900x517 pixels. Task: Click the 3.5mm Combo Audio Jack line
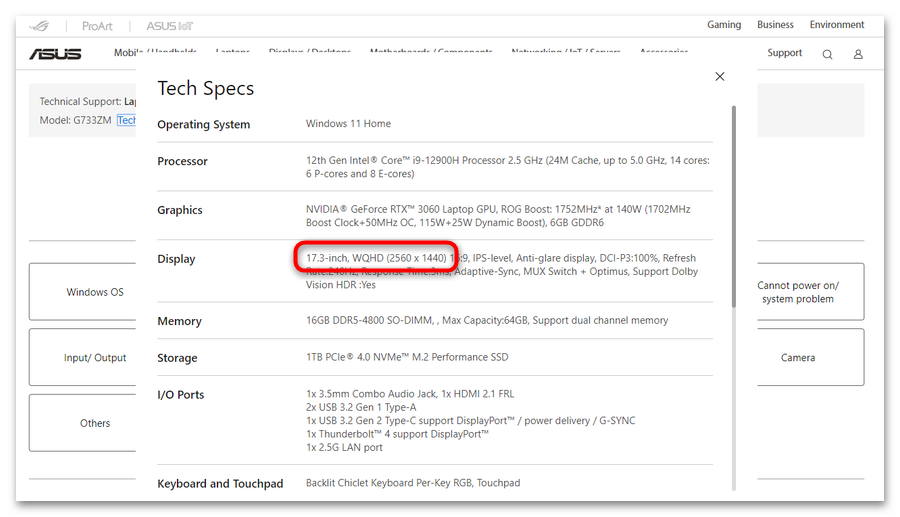pos(410,394)
